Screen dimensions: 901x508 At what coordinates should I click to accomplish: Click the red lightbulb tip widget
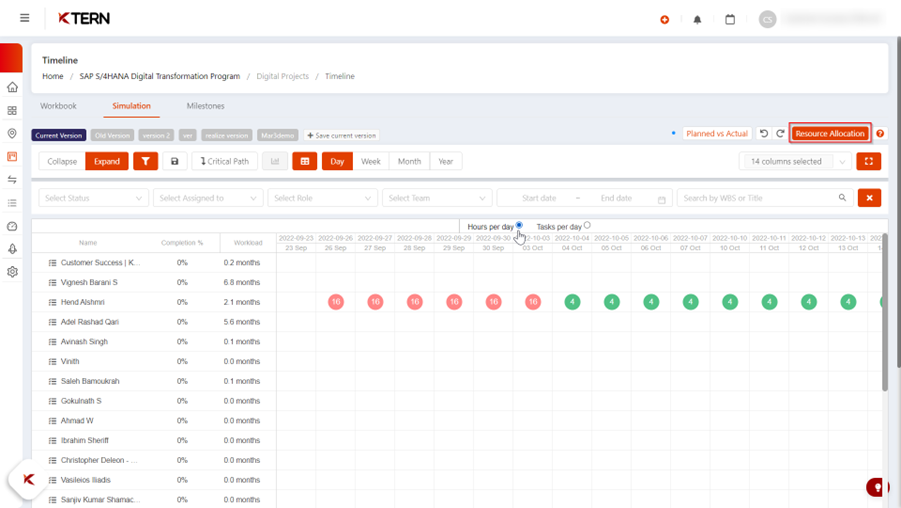click(877, 487)
